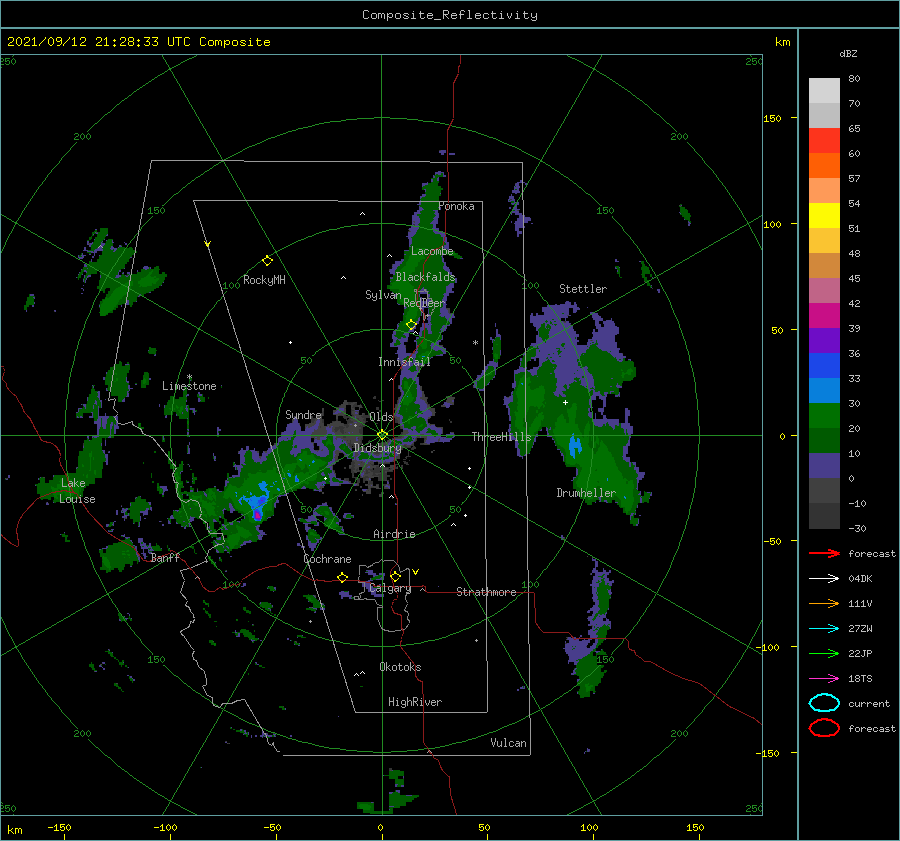Select the purple 36-39 dBZ color swatch
Viewport: 900px width, 841px height.
824,341
